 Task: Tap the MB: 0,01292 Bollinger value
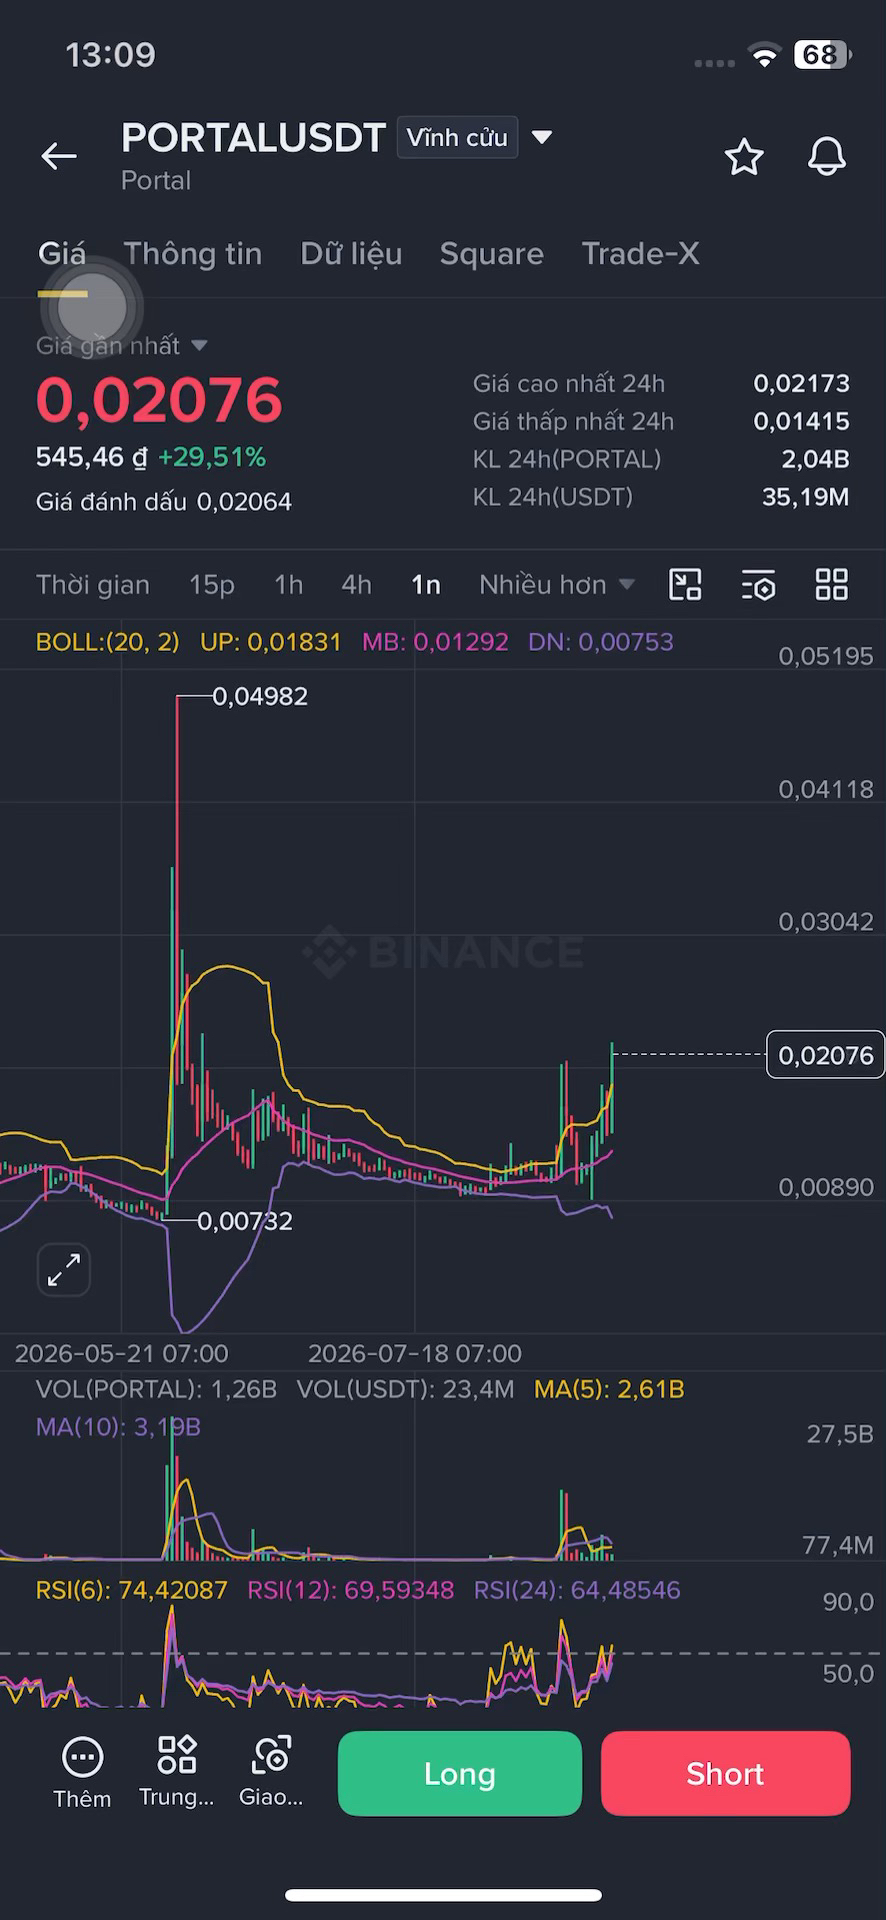[x=435, y=642]
